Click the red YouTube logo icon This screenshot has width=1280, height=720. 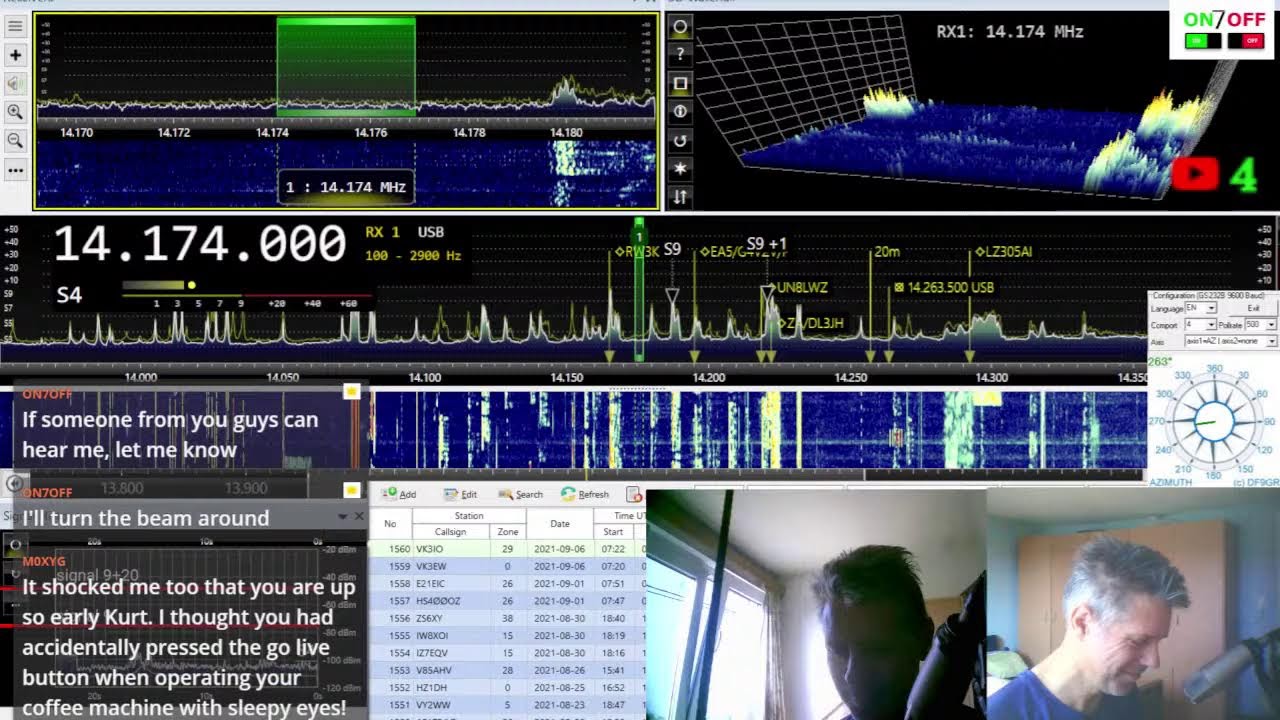(x=1195, y=173)
